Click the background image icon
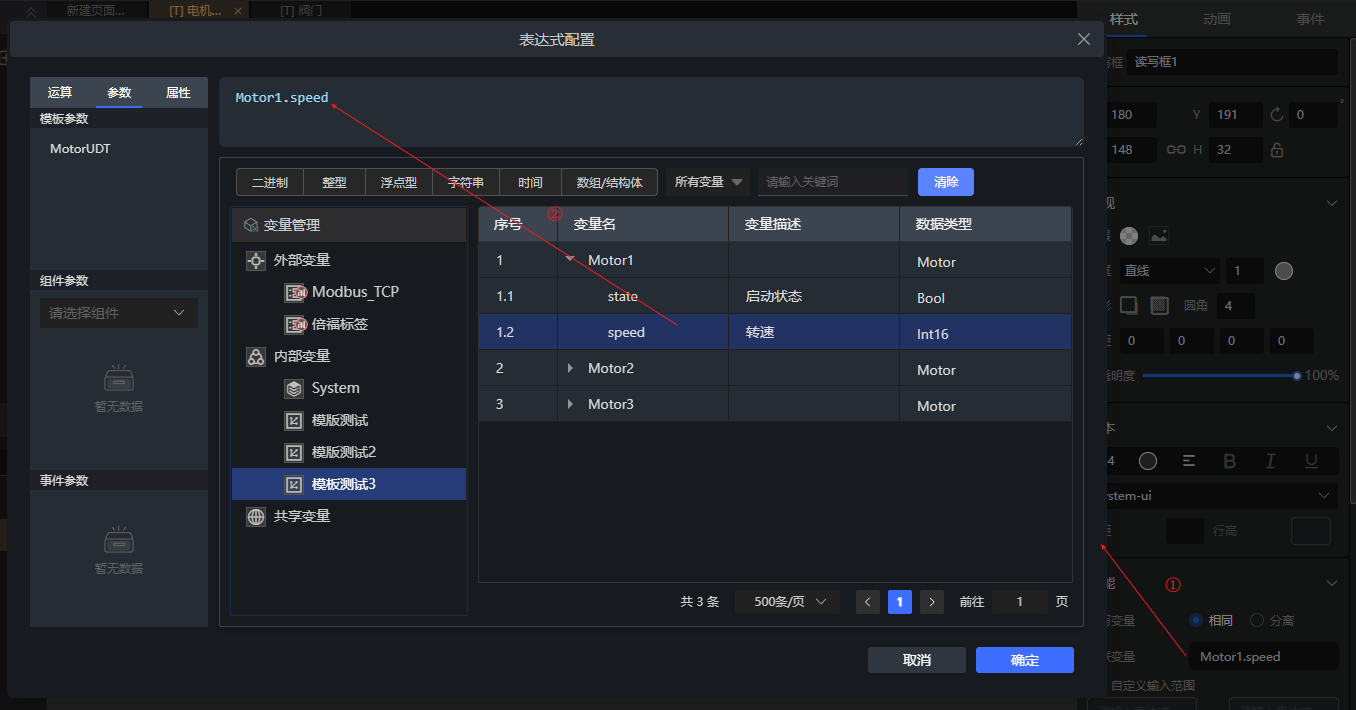 pyautogui.click(x=1159, y=236)
